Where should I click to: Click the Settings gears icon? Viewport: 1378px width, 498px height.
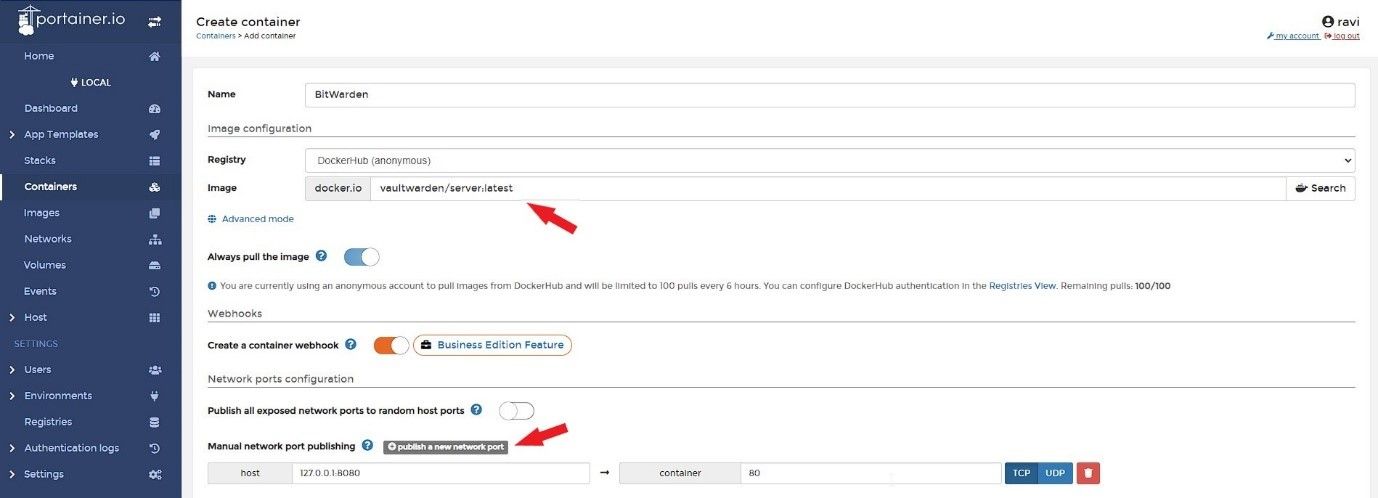(155, 474)
